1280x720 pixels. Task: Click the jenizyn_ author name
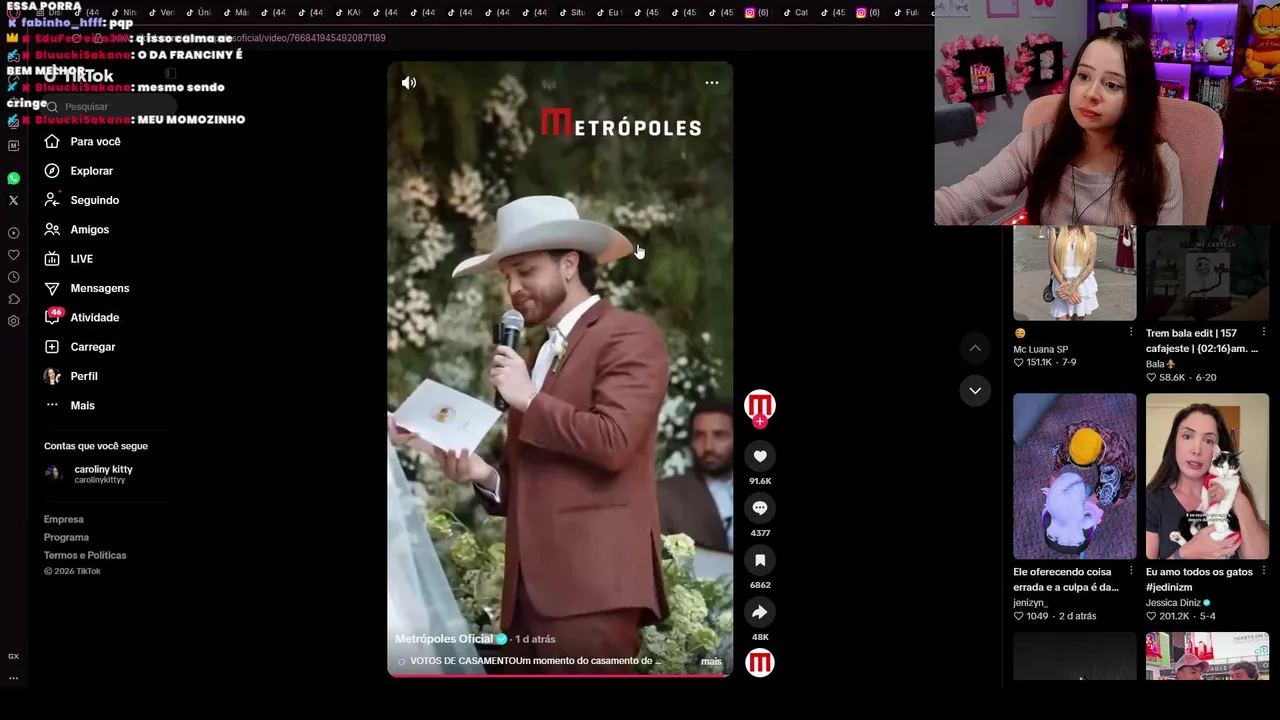click(x=1030, y=603)
